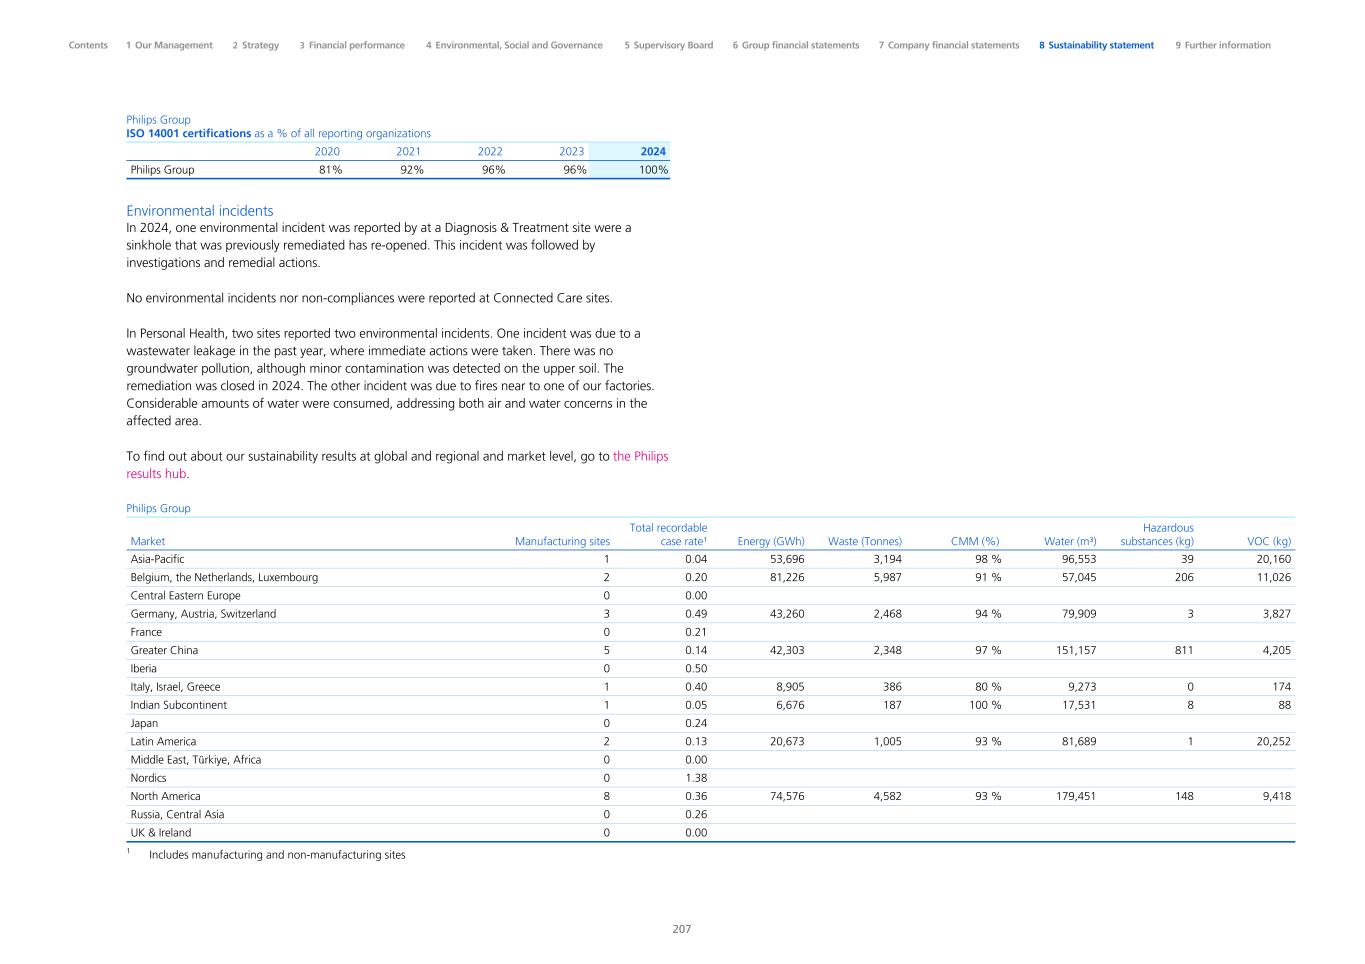Select the Energy (GWh) column header
The height and width of the screenshot is (964, 1365).
click(771, 542)
